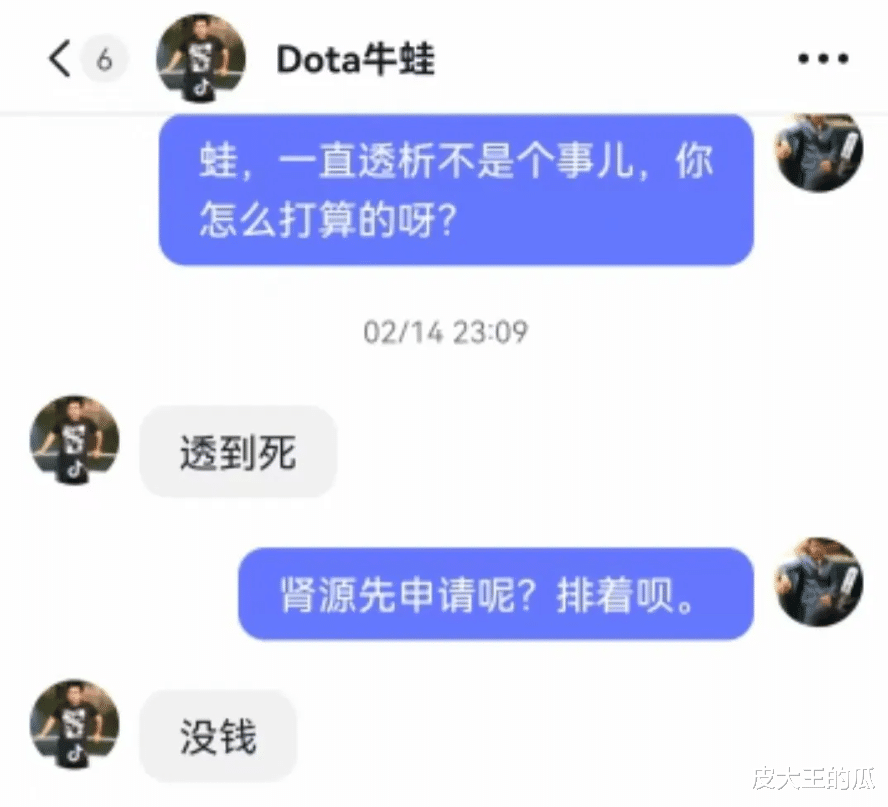Select the message starting with 蛙，一直透析

pyautogui.click(x=456, y=190)
